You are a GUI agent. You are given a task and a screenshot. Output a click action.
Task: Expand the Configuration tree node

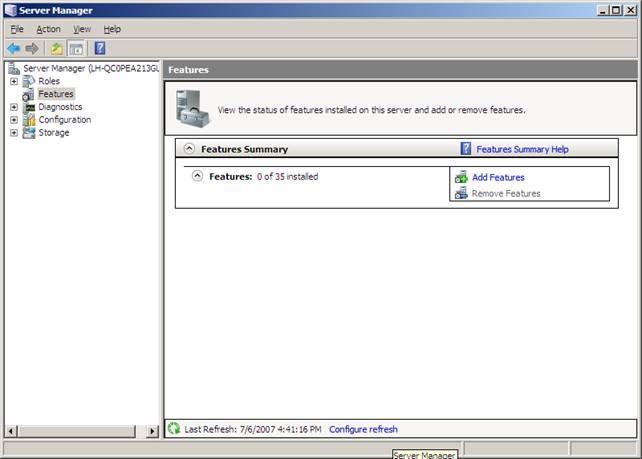[14, 120]
